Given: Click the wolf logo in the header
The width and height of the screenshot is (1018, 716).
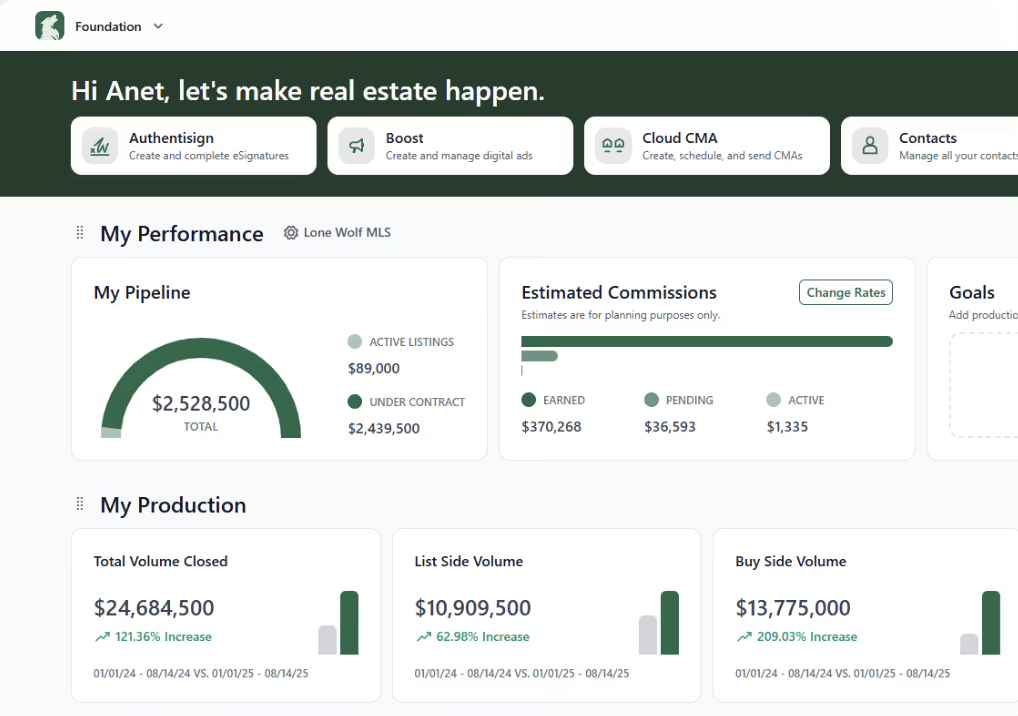Looking at the screenshot, I should coord(49,26).
